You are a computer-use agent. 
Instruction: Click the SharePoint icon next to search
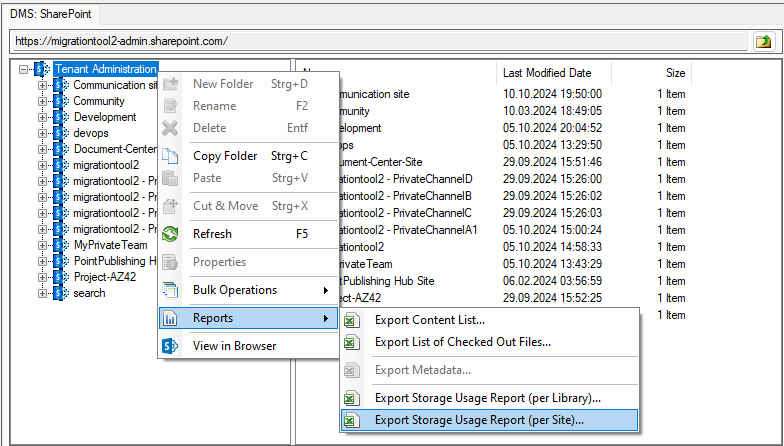[62, 293]
